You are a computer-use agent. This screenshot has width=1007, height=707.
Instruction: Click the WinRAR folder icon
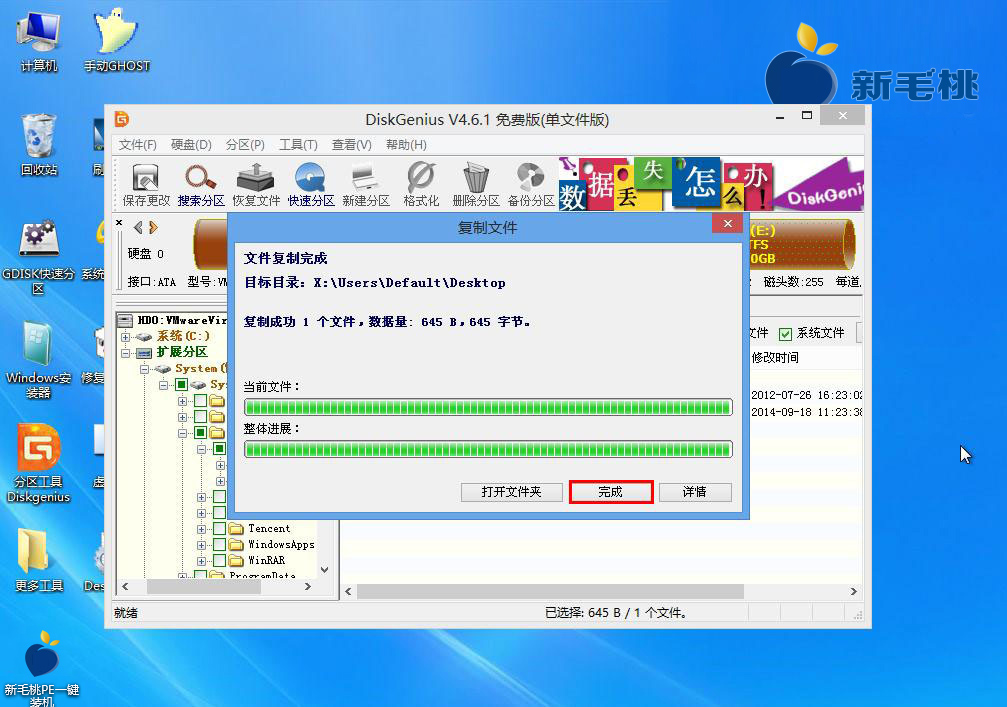pos(236,561)
